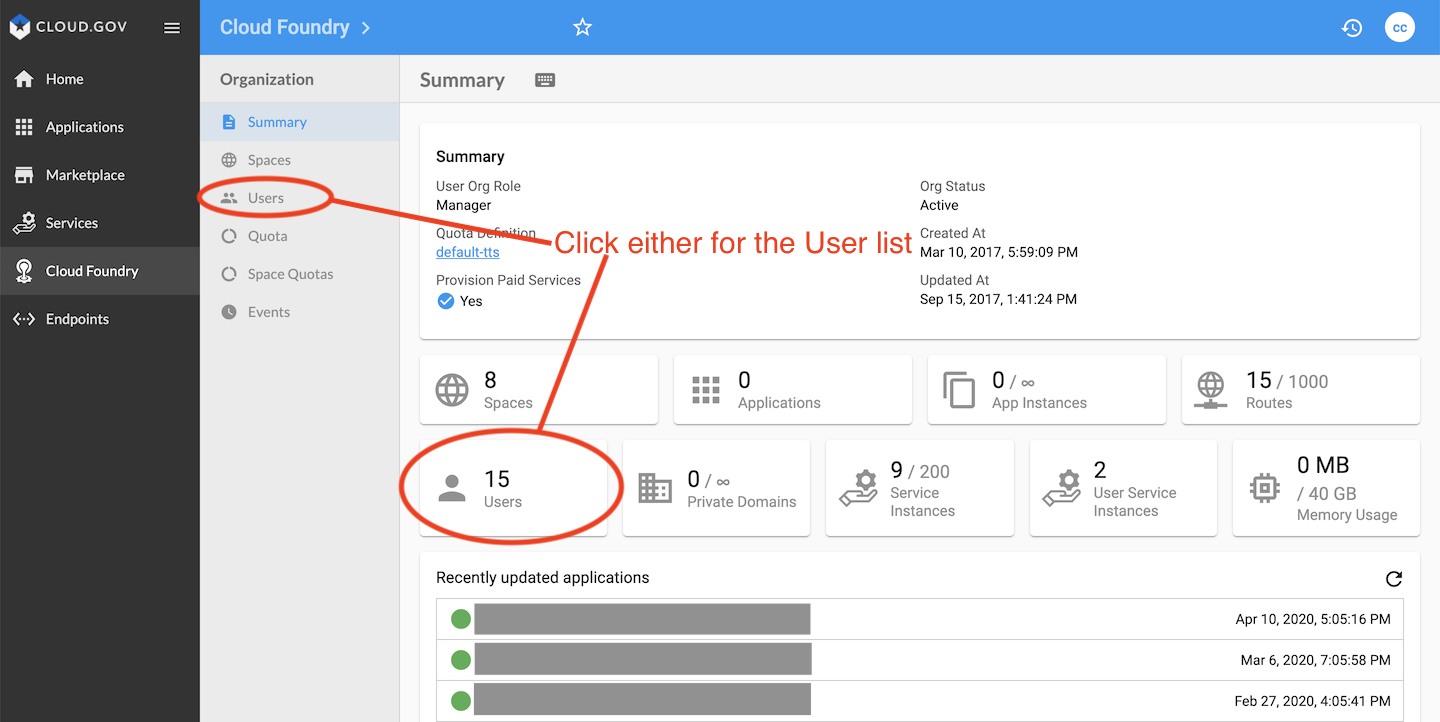Click the Created At Mar 10, 2017 timestamp

[x=999, y=252]
